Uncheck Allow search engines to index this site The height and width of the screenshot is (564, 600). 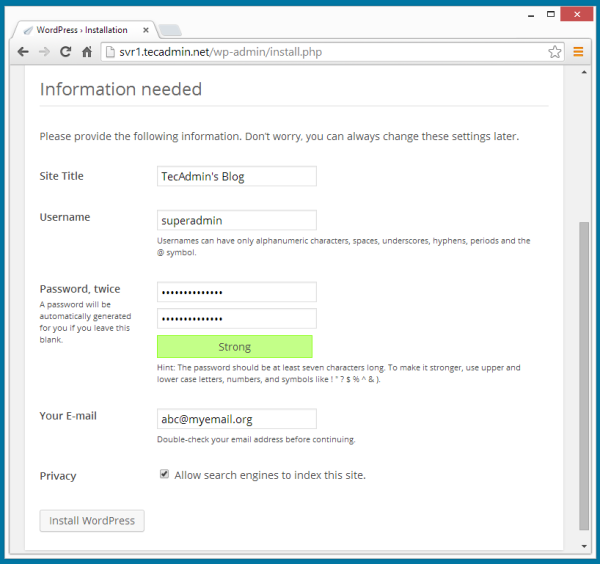tap(164, 475)
